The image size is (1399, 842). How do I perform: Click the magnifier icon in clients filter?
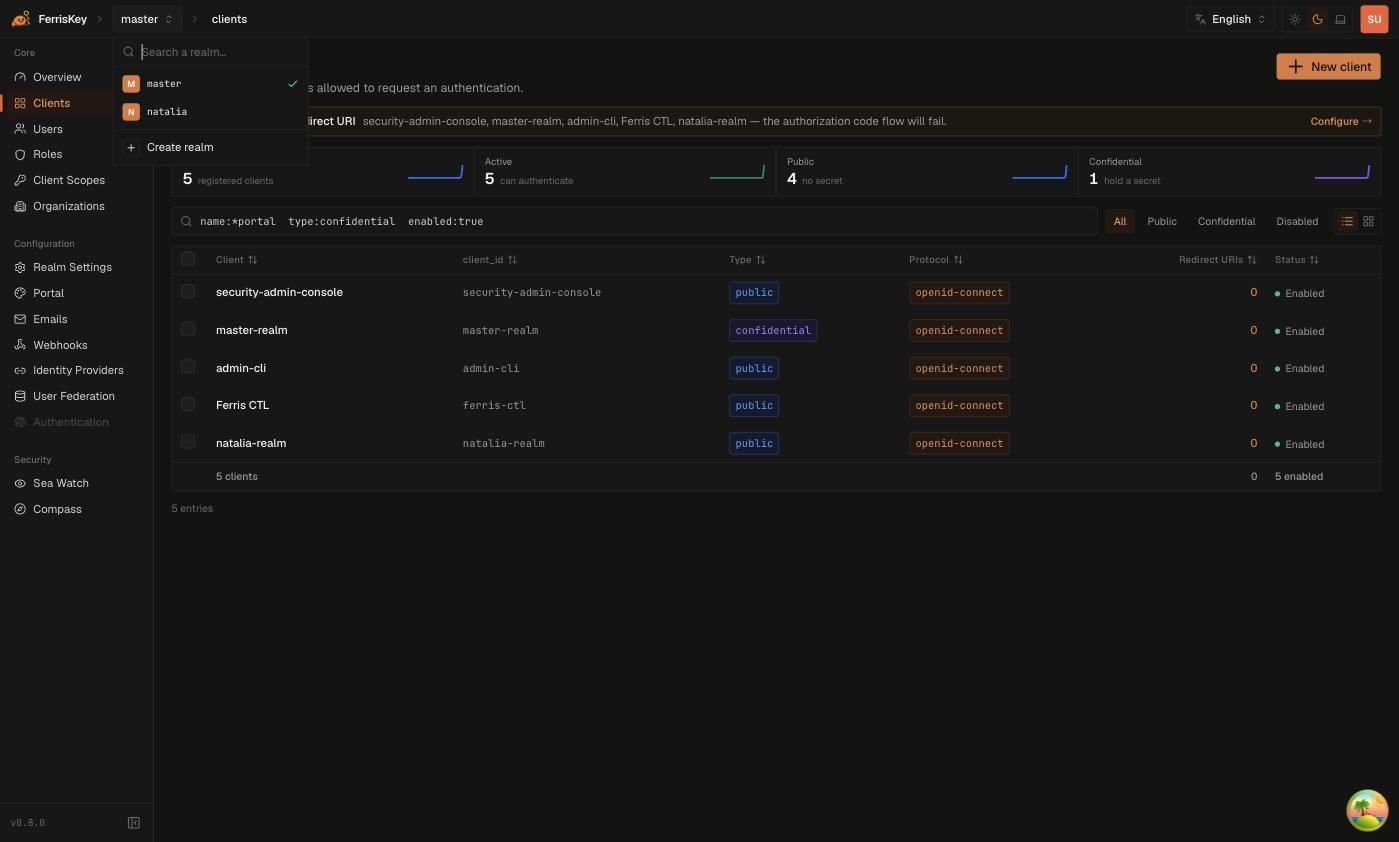pos(186,221)
